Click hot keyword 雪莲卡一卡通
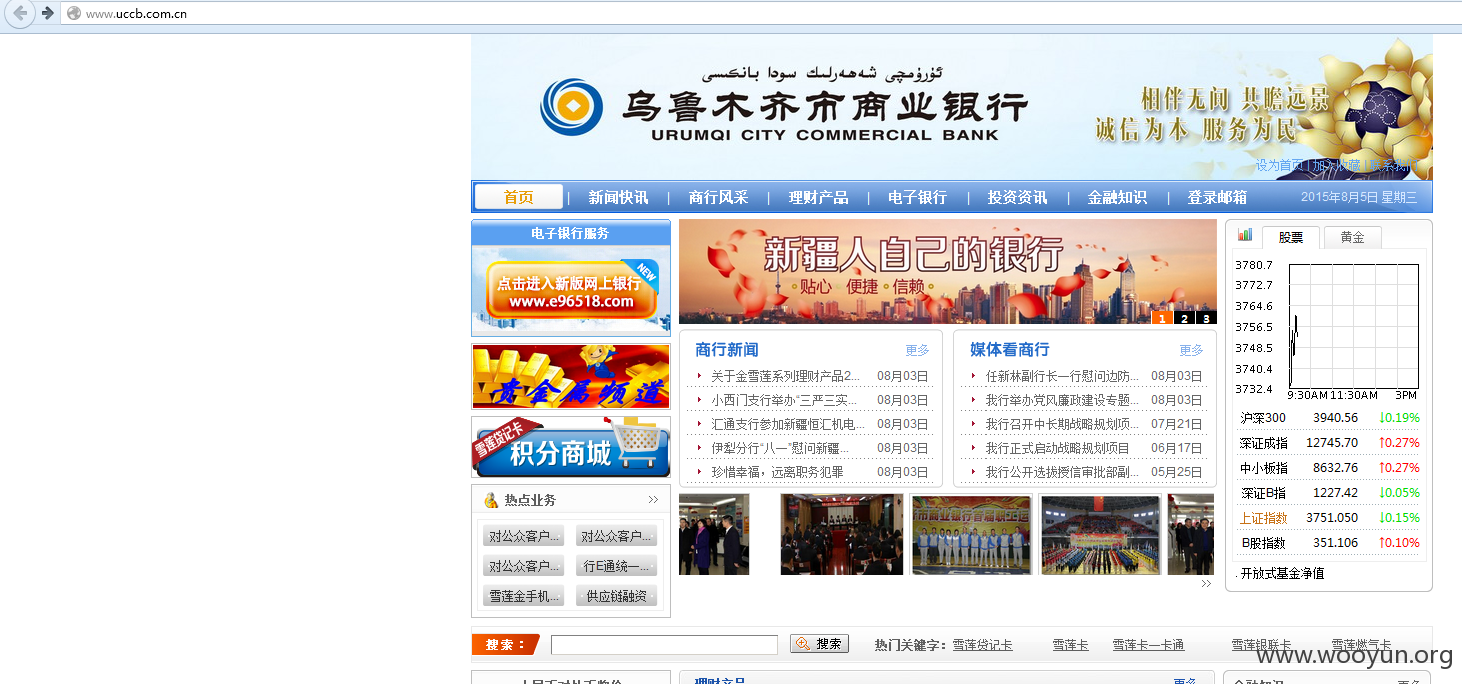Image resolution: width=1462 pixels, height=684 pixels. [1148, 645]
